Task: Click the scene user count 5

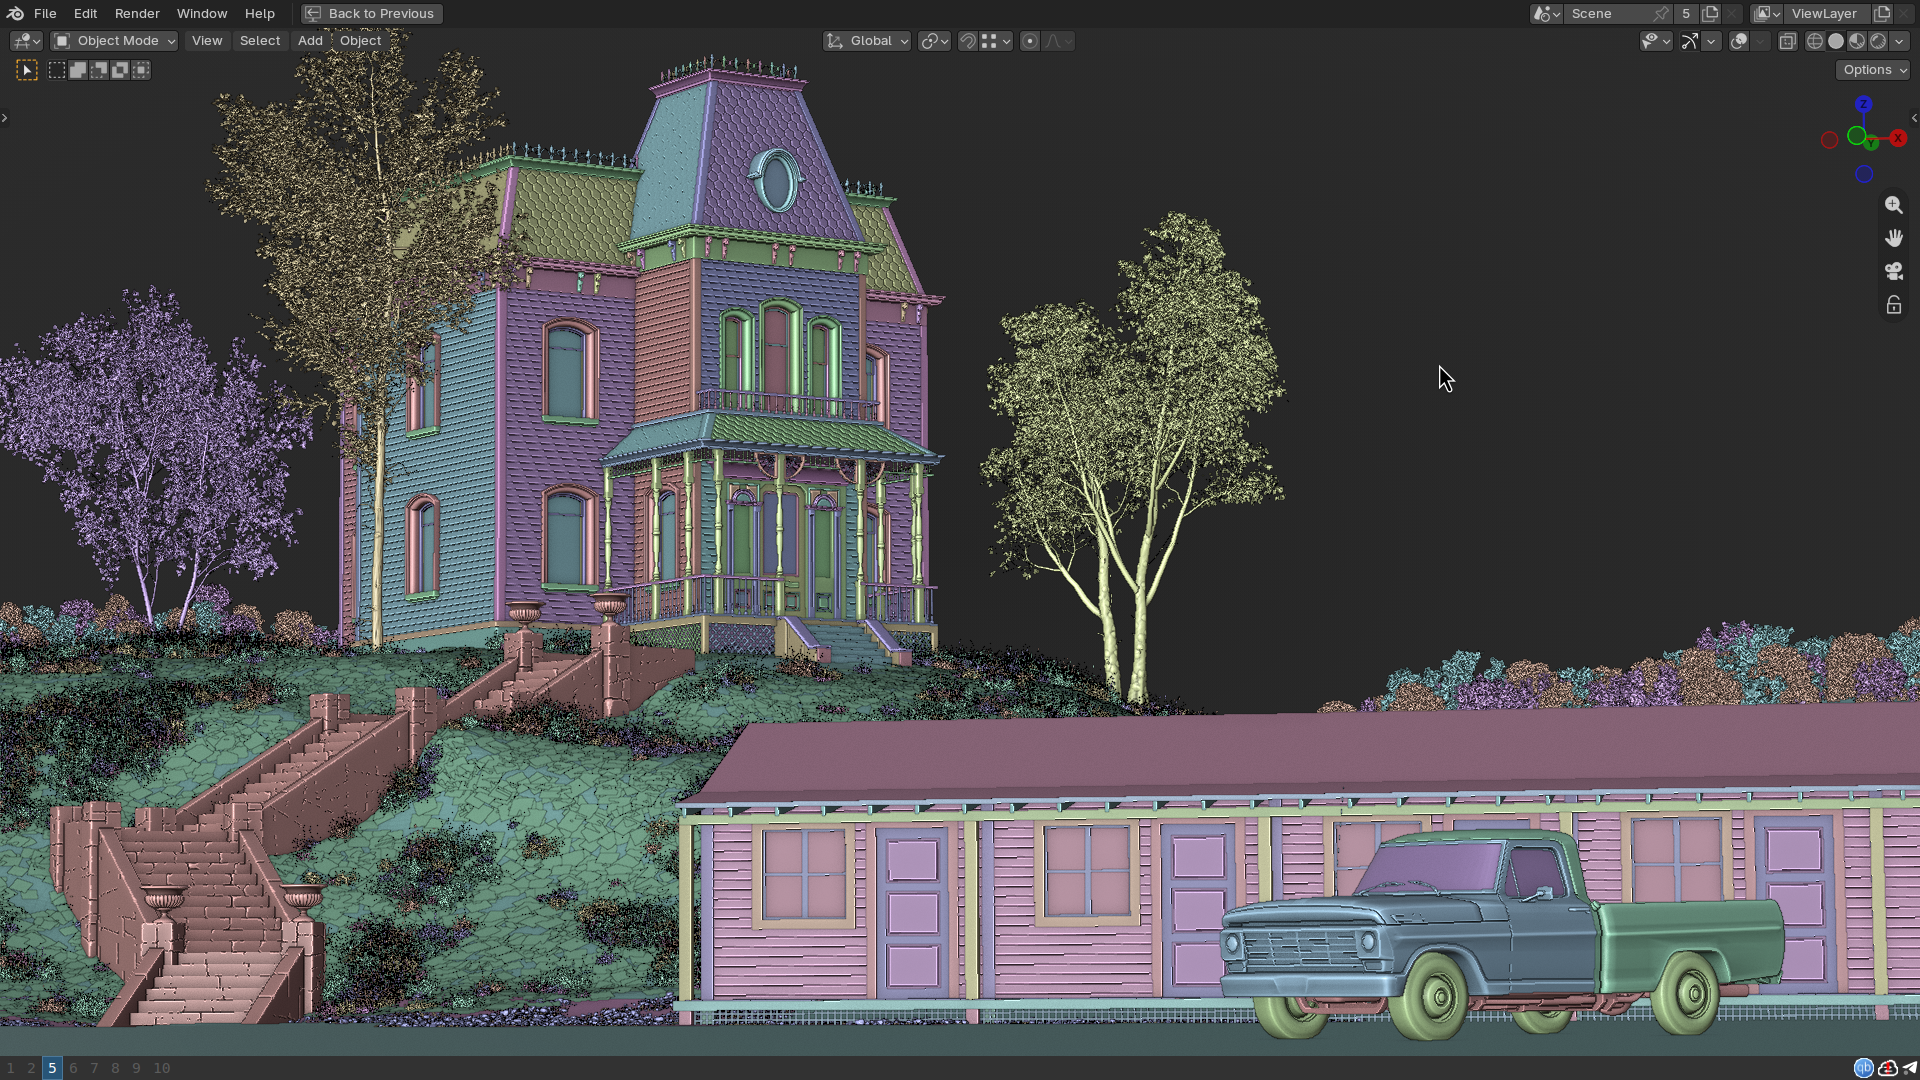Action: 1686,14
